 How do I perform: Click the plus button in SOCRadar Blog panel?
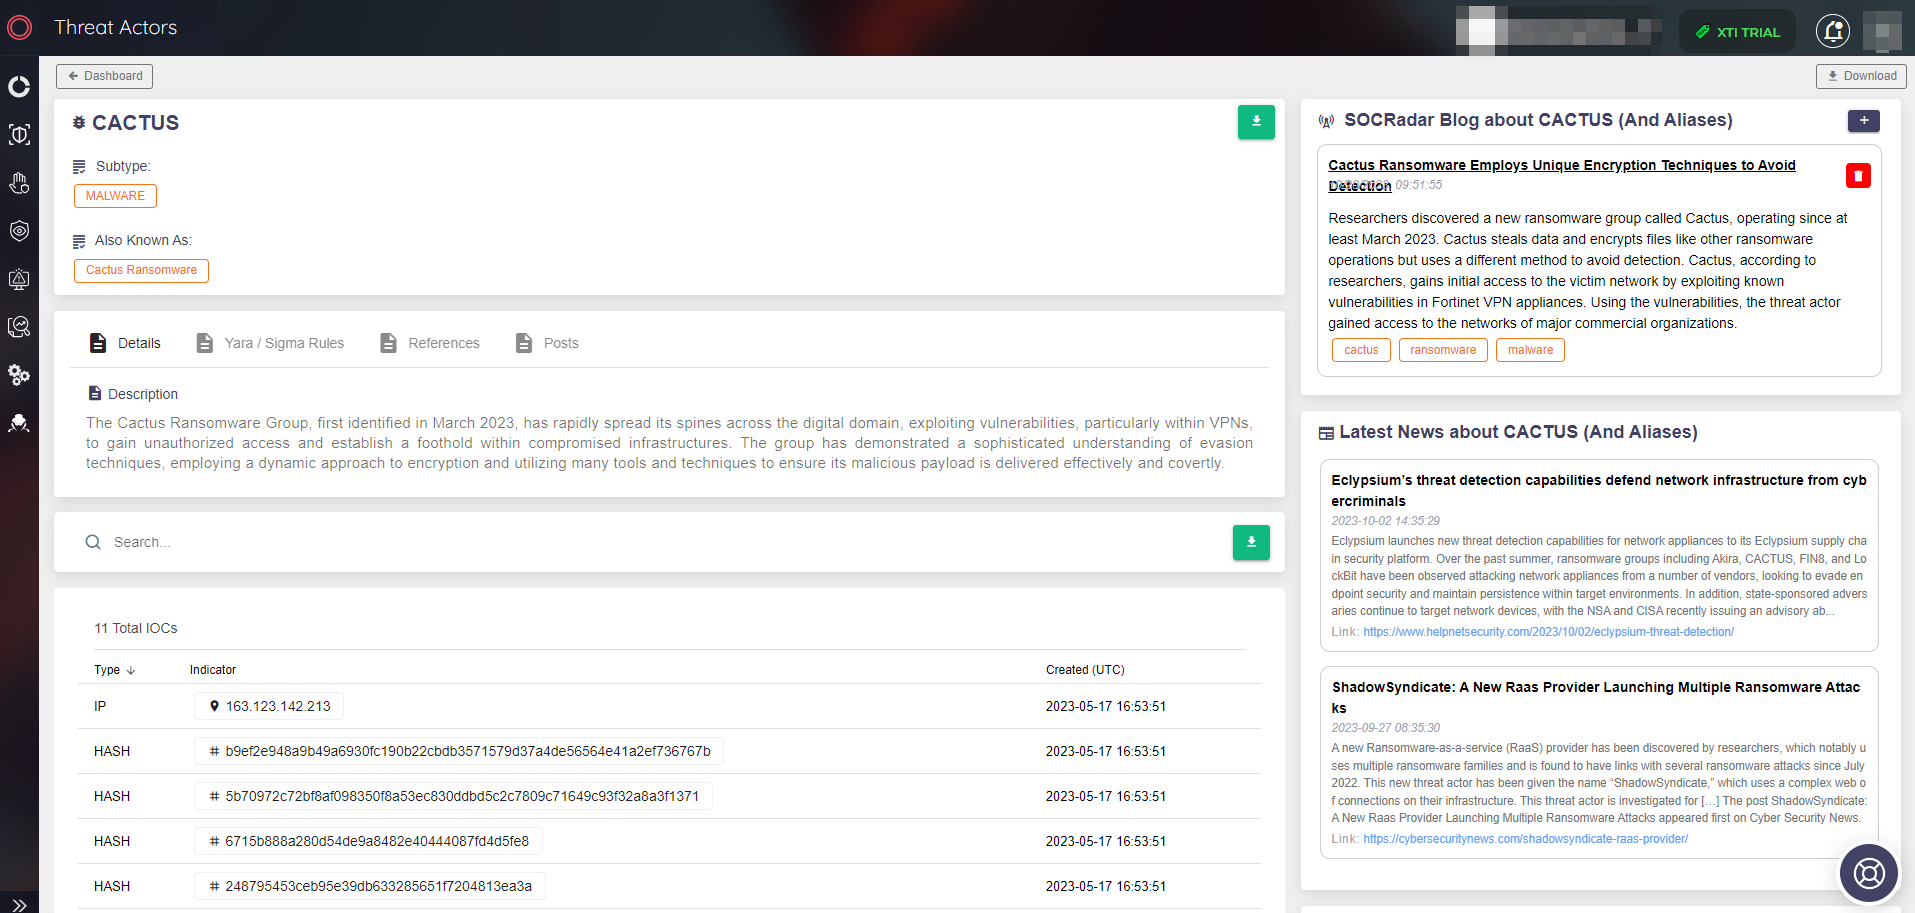coord(1863,121)
